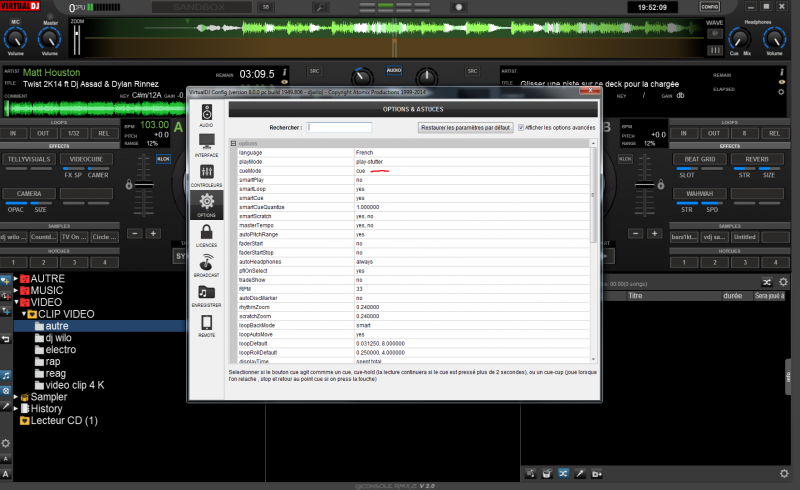Click 'Restaurer les paramètres par défaut' button
Viewport: 800px width, 490px height.
465,128
